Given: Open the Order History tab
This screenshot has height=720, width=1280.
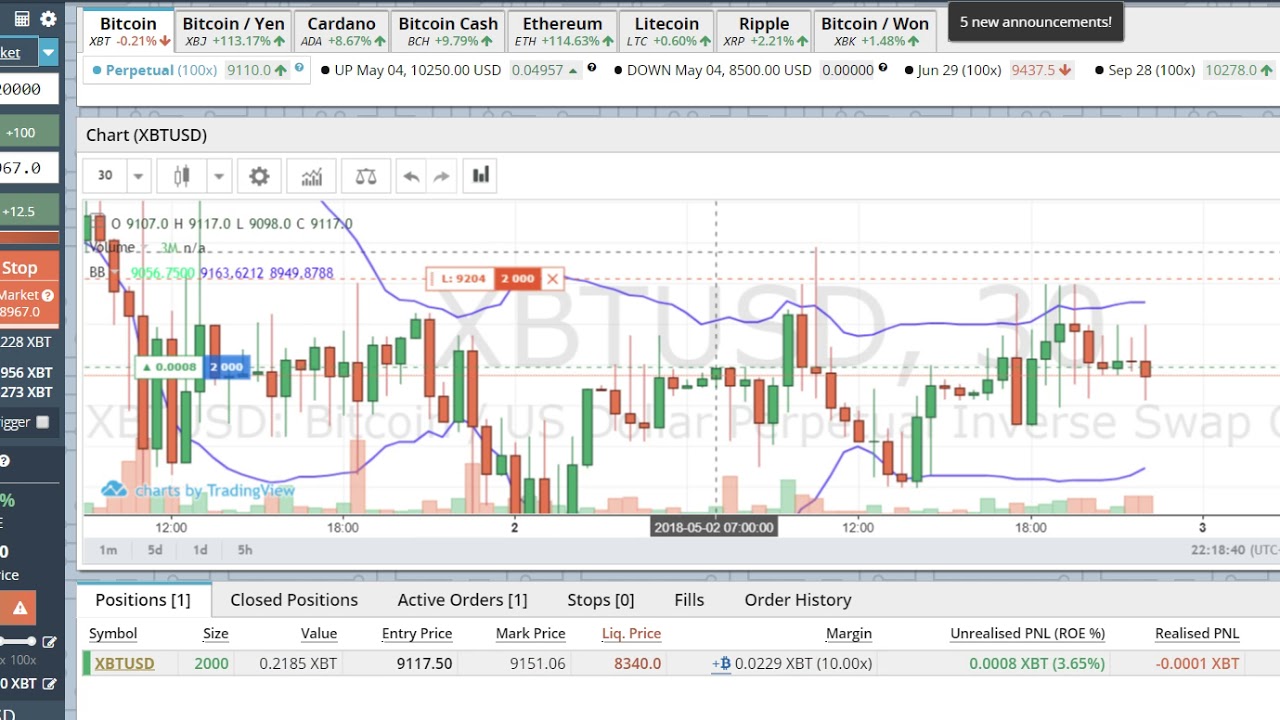Looking at the screenshot, I should 798,600.
